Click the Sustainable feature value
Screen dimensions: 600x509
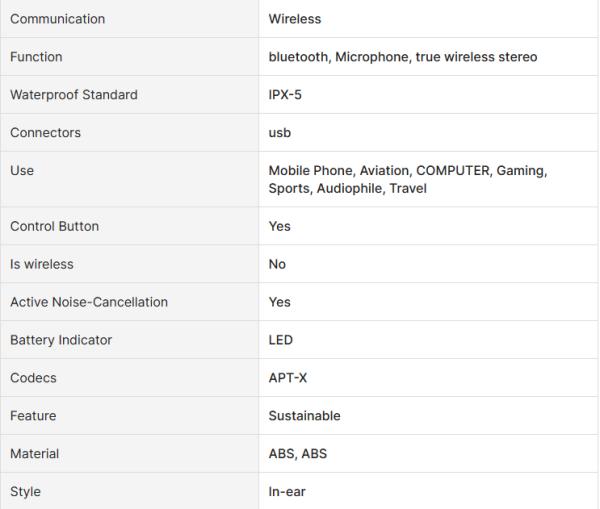pos(305,416)
